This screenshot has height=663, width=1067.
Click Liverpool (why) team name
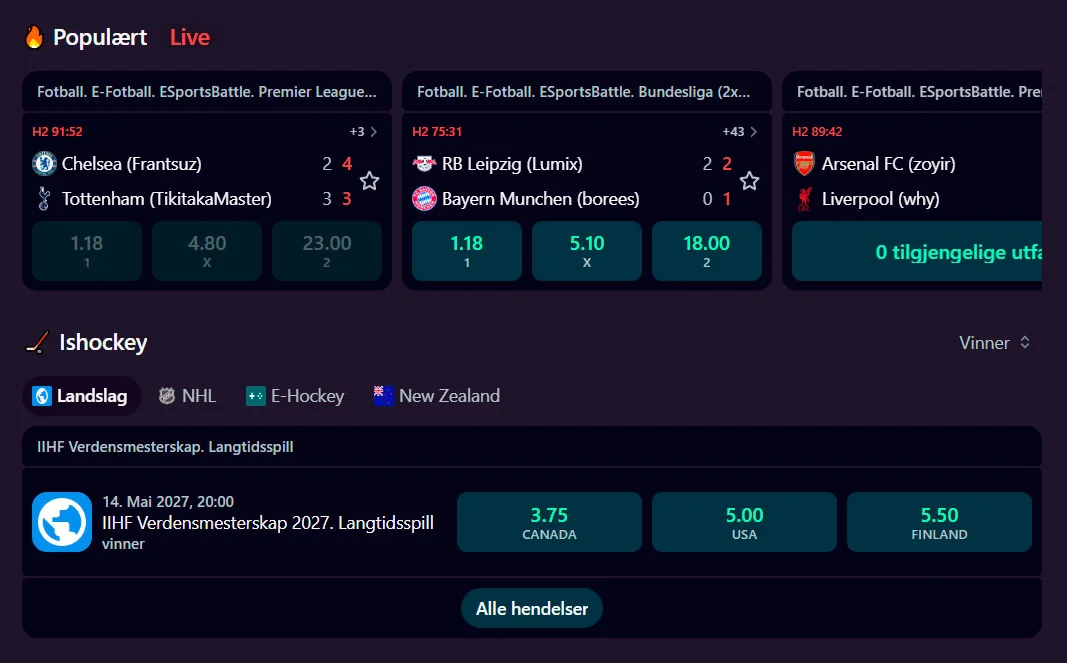pos(881,199)
